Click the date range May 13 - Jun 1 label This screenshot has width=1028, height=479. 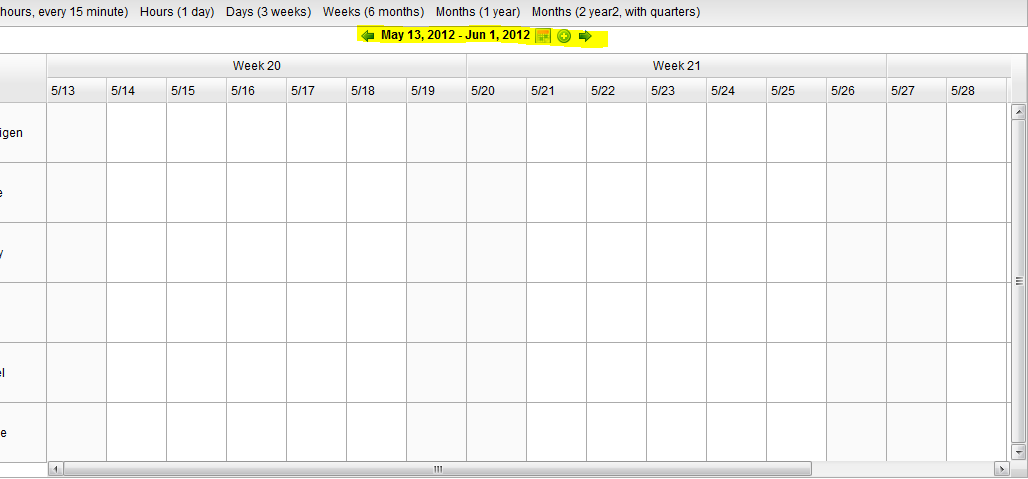[x=455, y=36]
